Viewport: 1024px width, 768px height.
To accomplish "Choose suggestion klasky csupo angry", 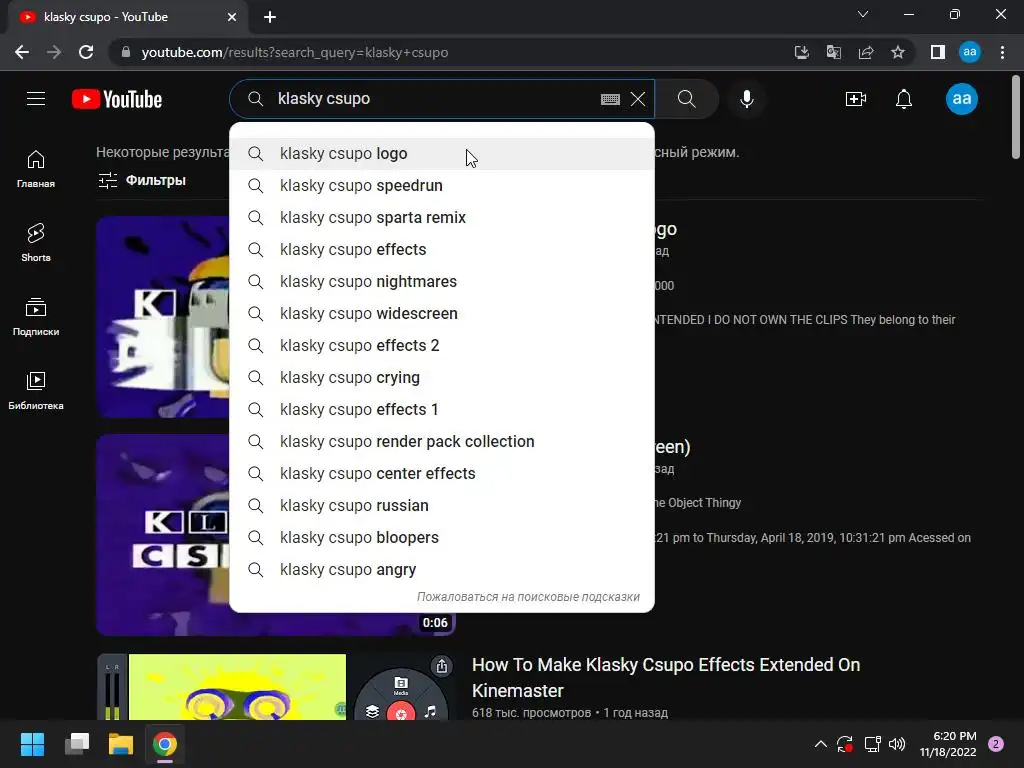I will pyautogui.click(x=442, y=569).
